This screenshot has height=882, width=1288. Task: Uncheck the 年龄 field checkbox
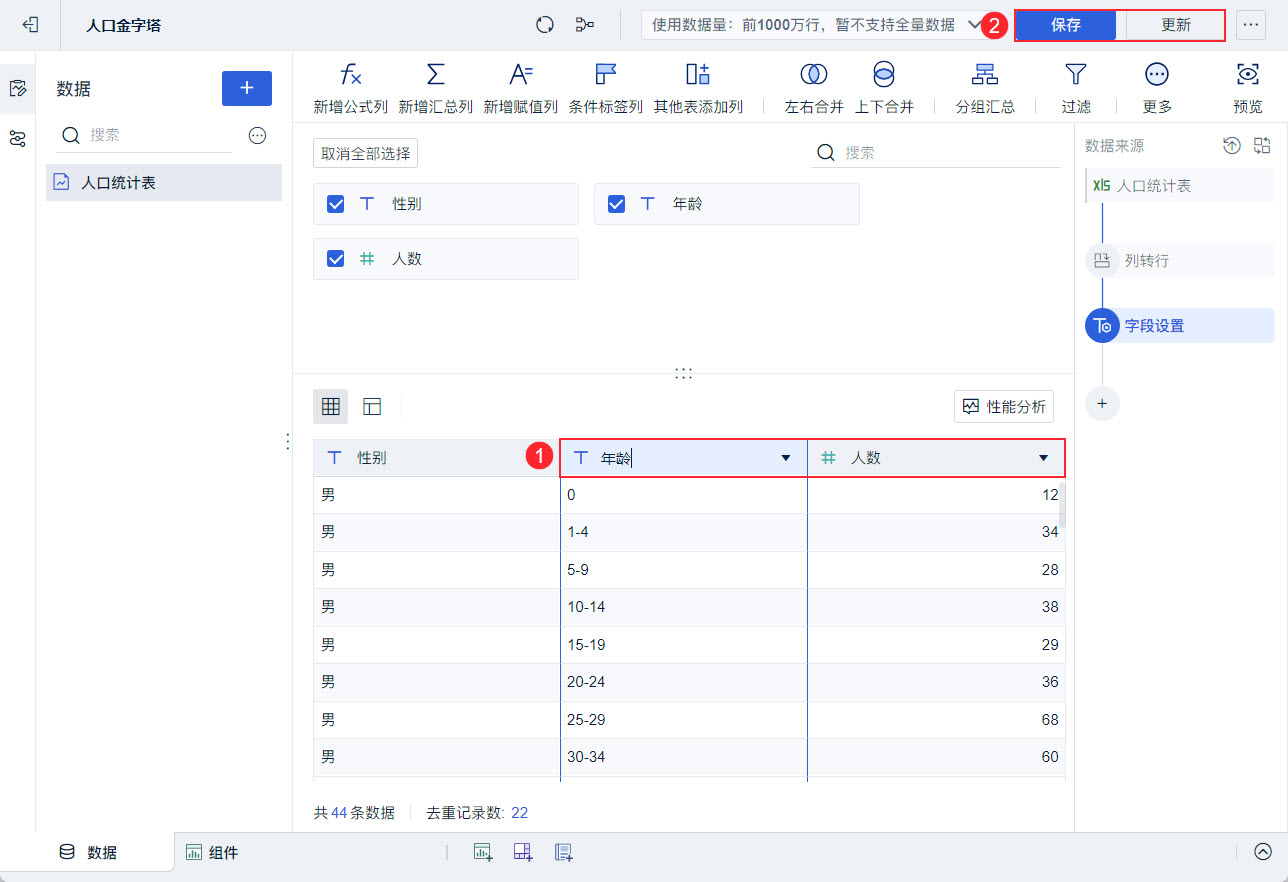(617, 204)
